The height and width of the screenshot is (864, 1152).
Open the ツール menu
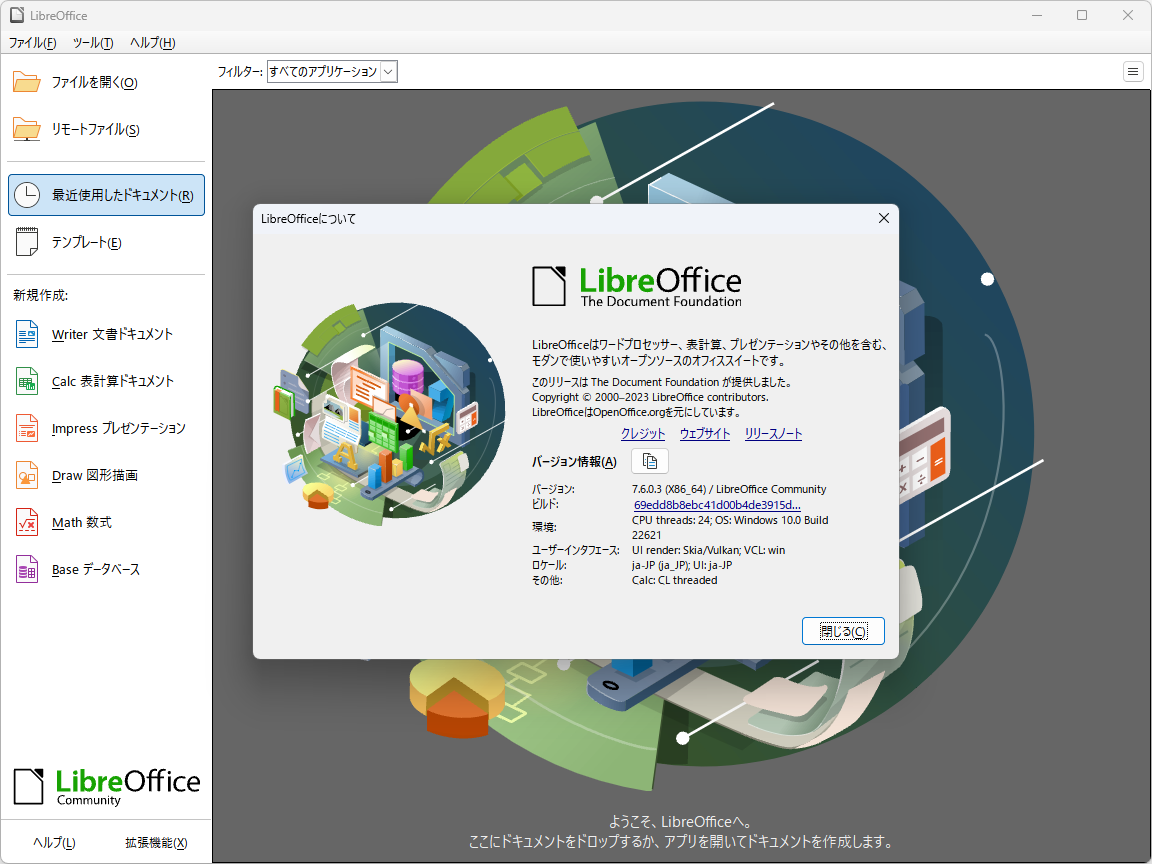pyautogui.click(x=92, y=43)
